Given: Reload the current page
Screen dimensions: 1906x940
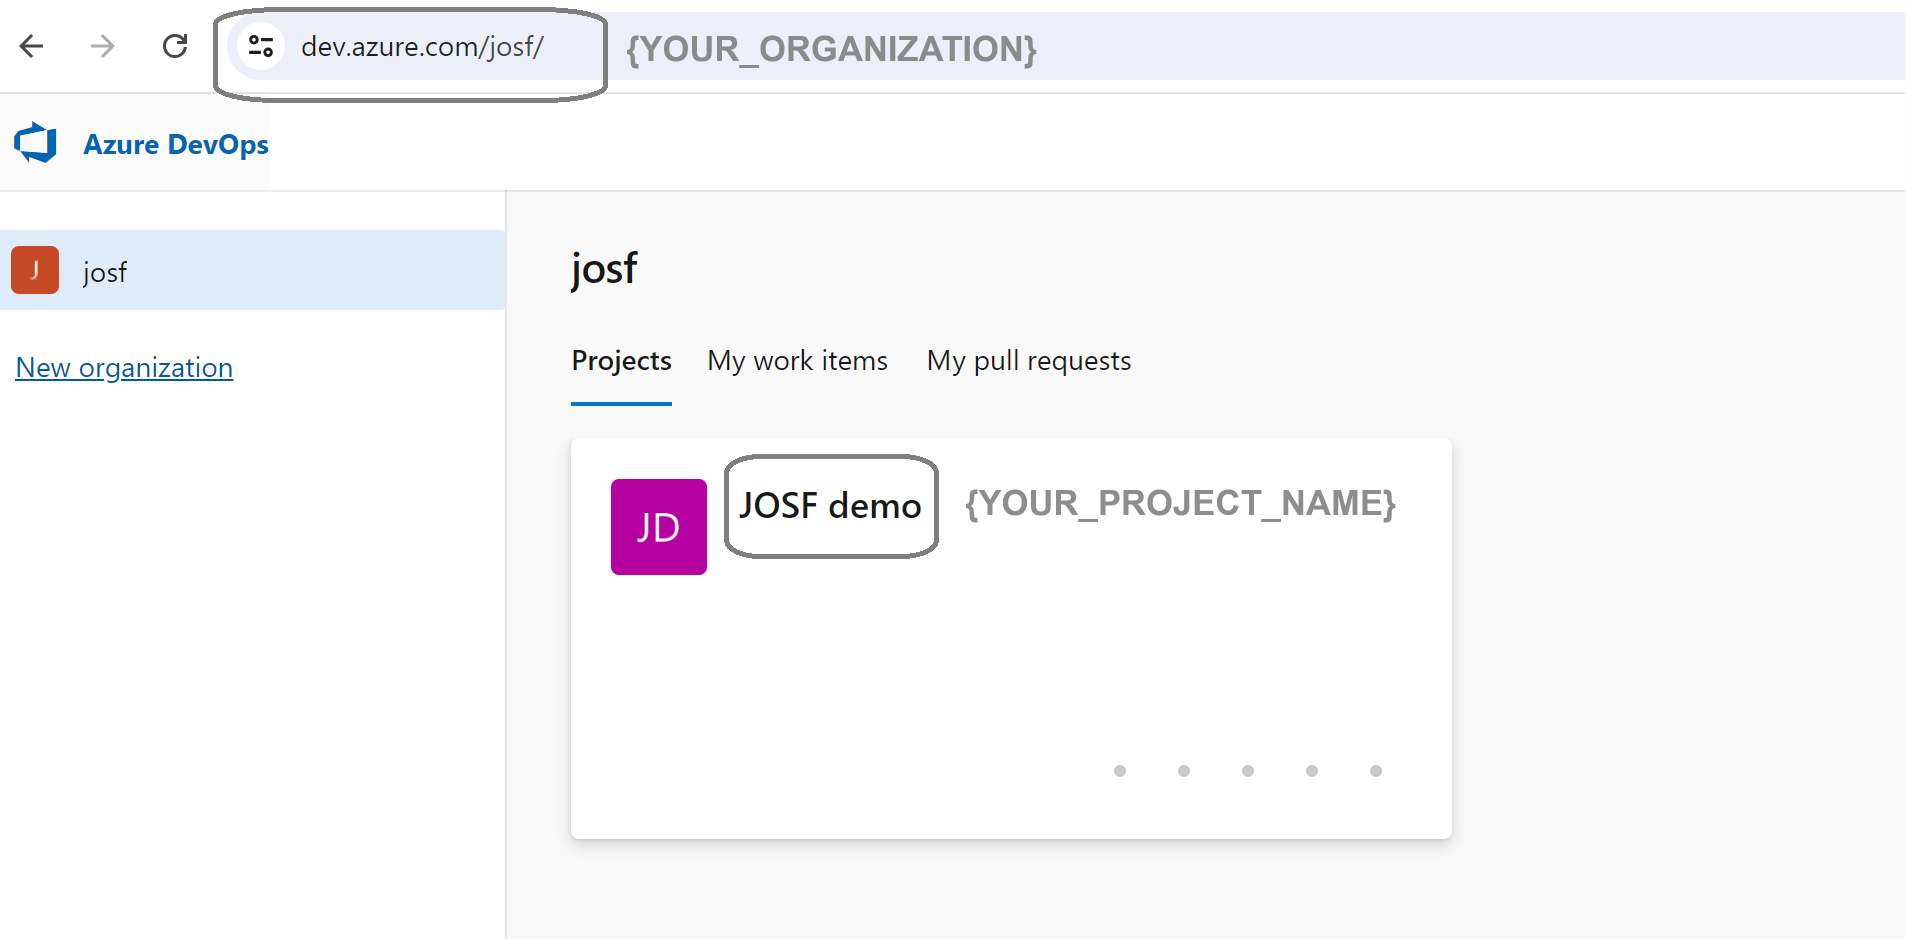Looking at the screenshot, I should click(x=175, y=46).
